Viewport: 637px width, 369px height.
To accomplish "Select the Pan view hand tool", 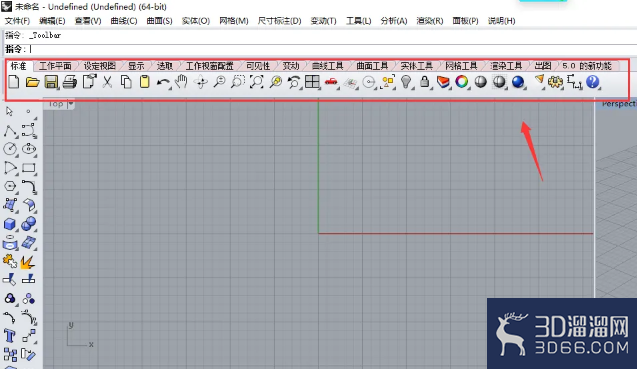I will point(181,82).
